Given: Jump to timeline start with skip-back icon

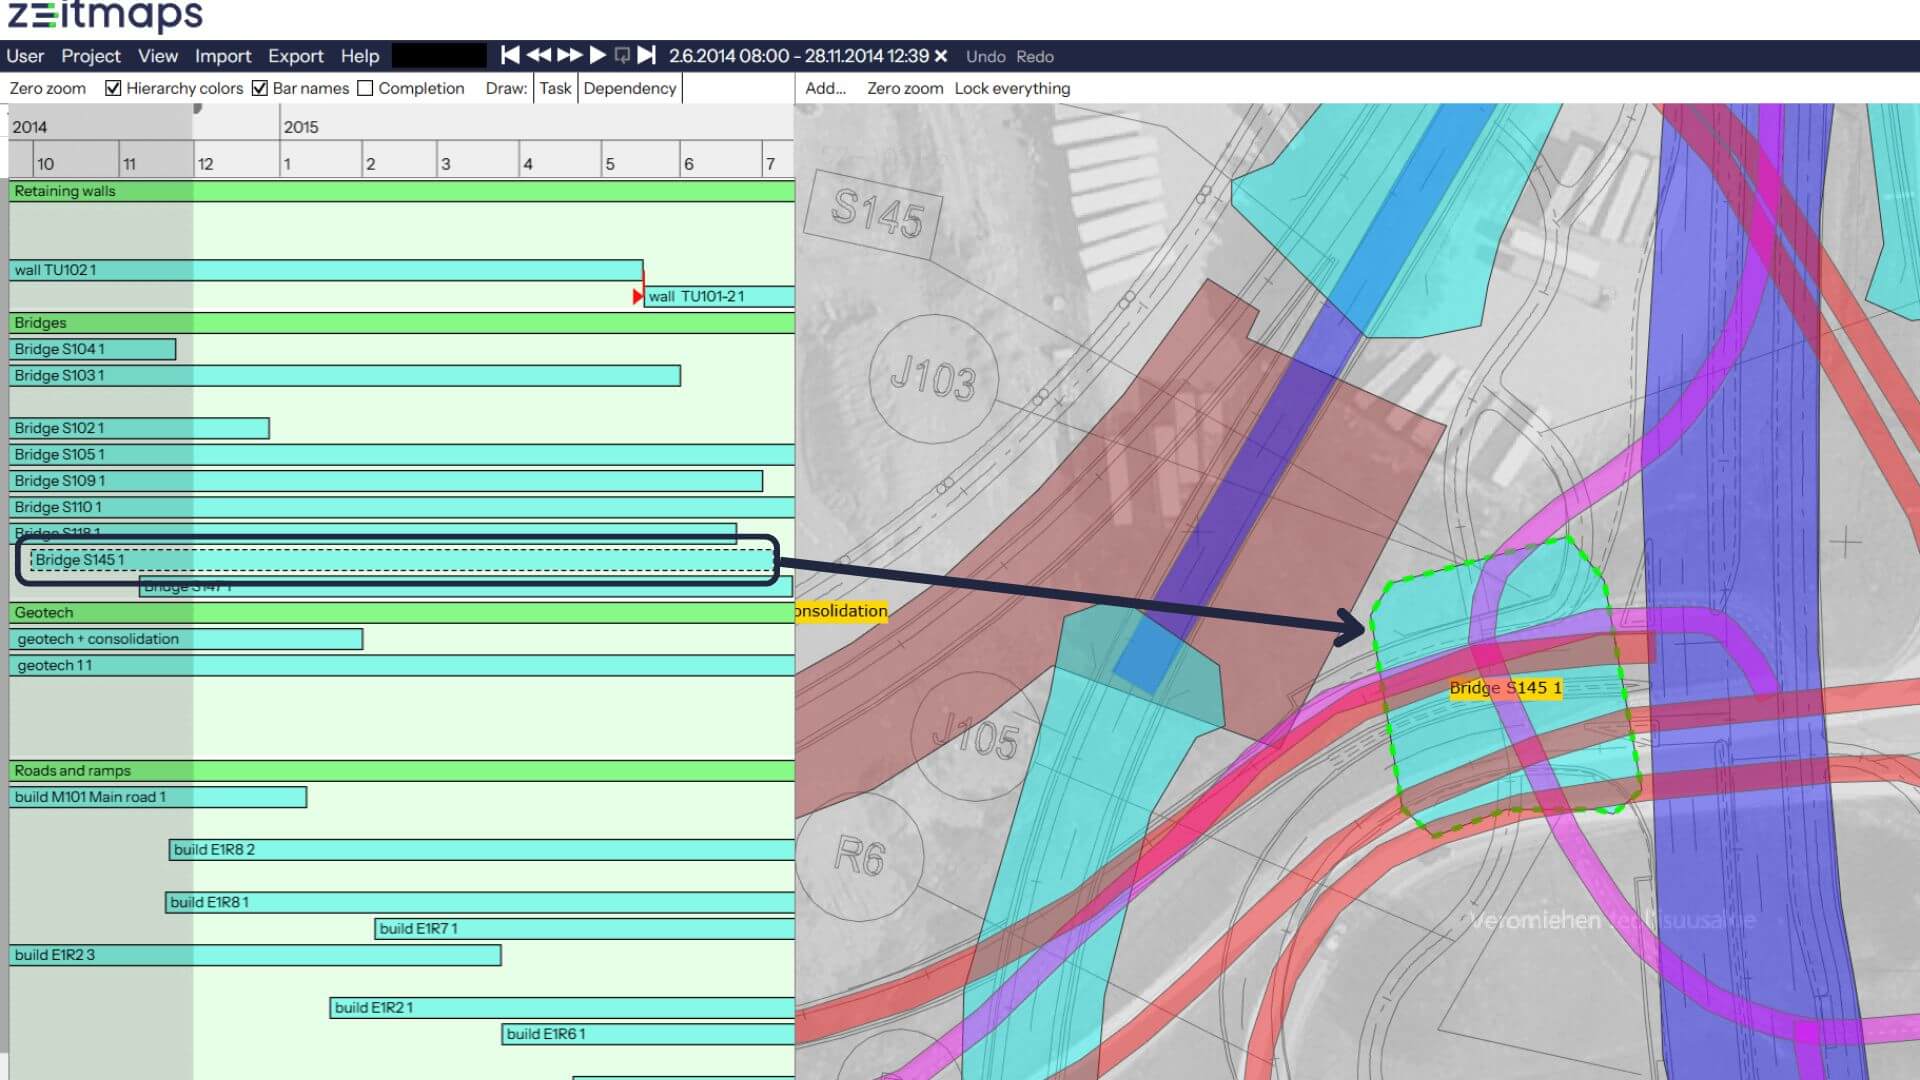Looking at the screenshot, I should 510,55.
